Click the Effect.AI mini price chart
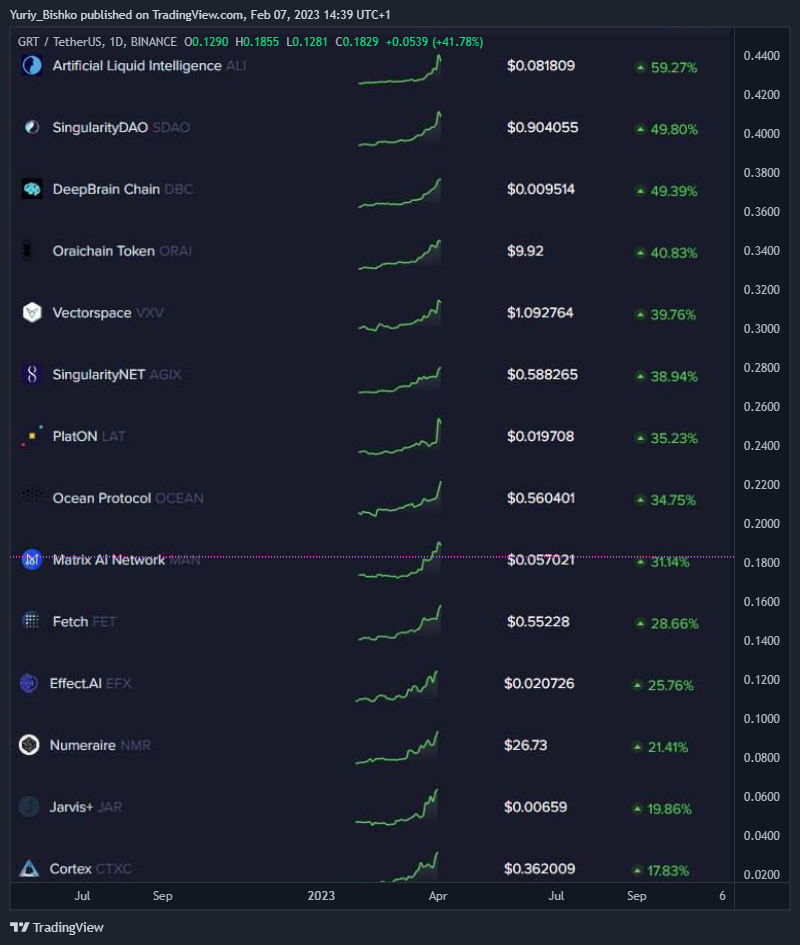The height and width of the screenshot is (945, 800). coord(397,686)
